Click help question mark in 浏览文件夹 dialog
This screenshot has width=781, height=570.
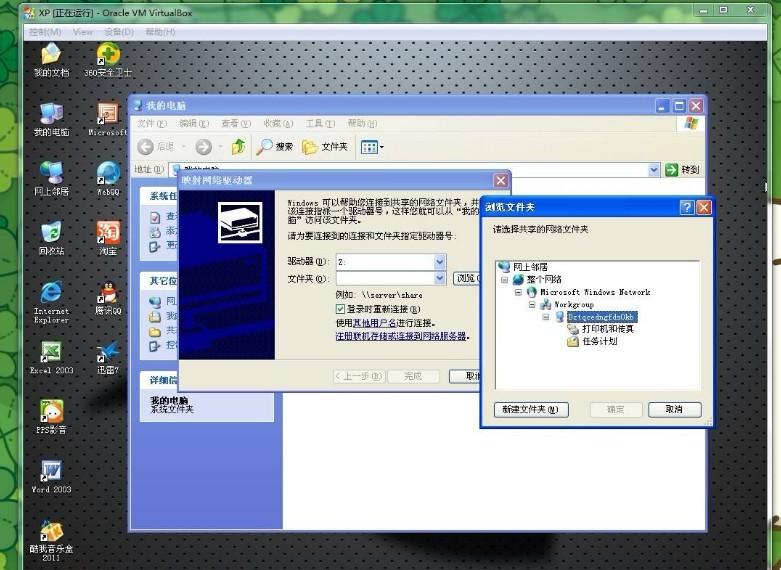coord(686,207)
